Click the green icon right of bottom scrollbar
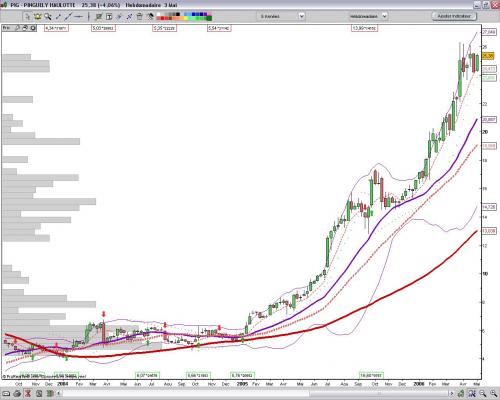 point(461,394)
